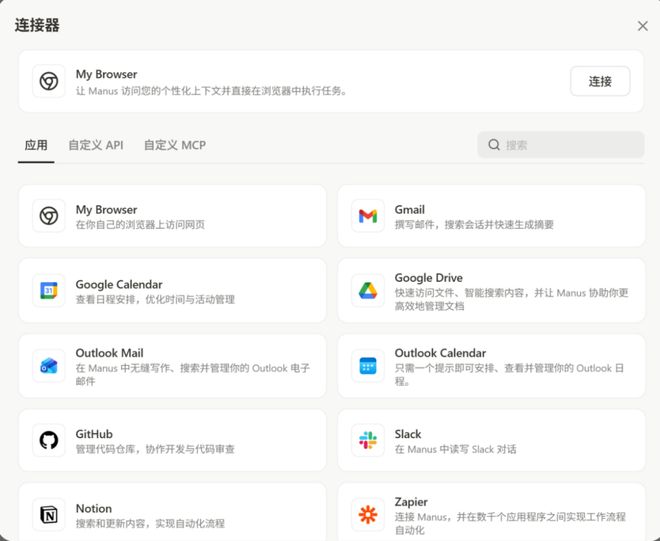This screenshot has width=660, height=541.
Task: Close the 连接器 dialog
Action: [x=643, y=26]
